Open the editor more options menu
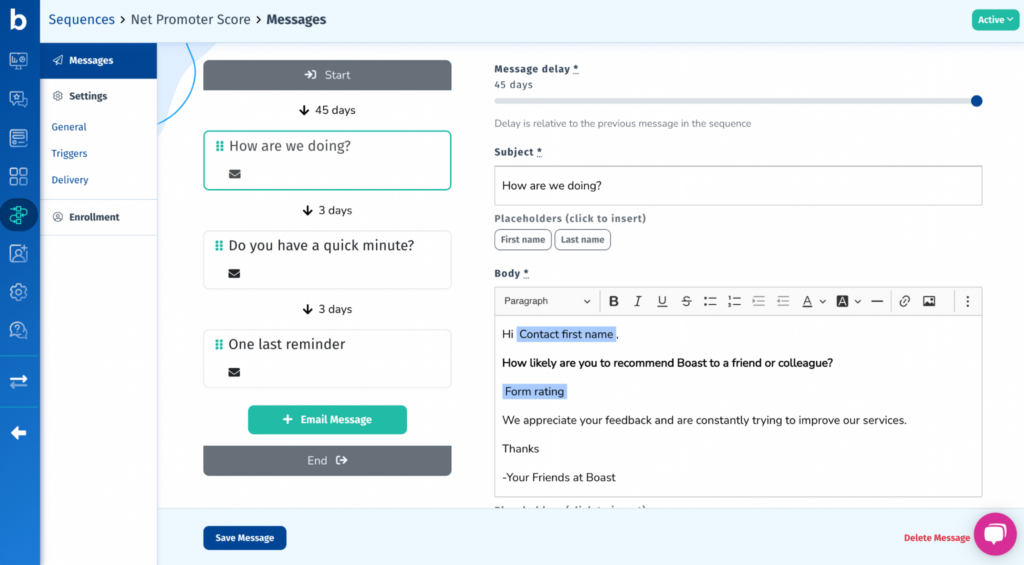1024x565 pixels. point(967,301)
